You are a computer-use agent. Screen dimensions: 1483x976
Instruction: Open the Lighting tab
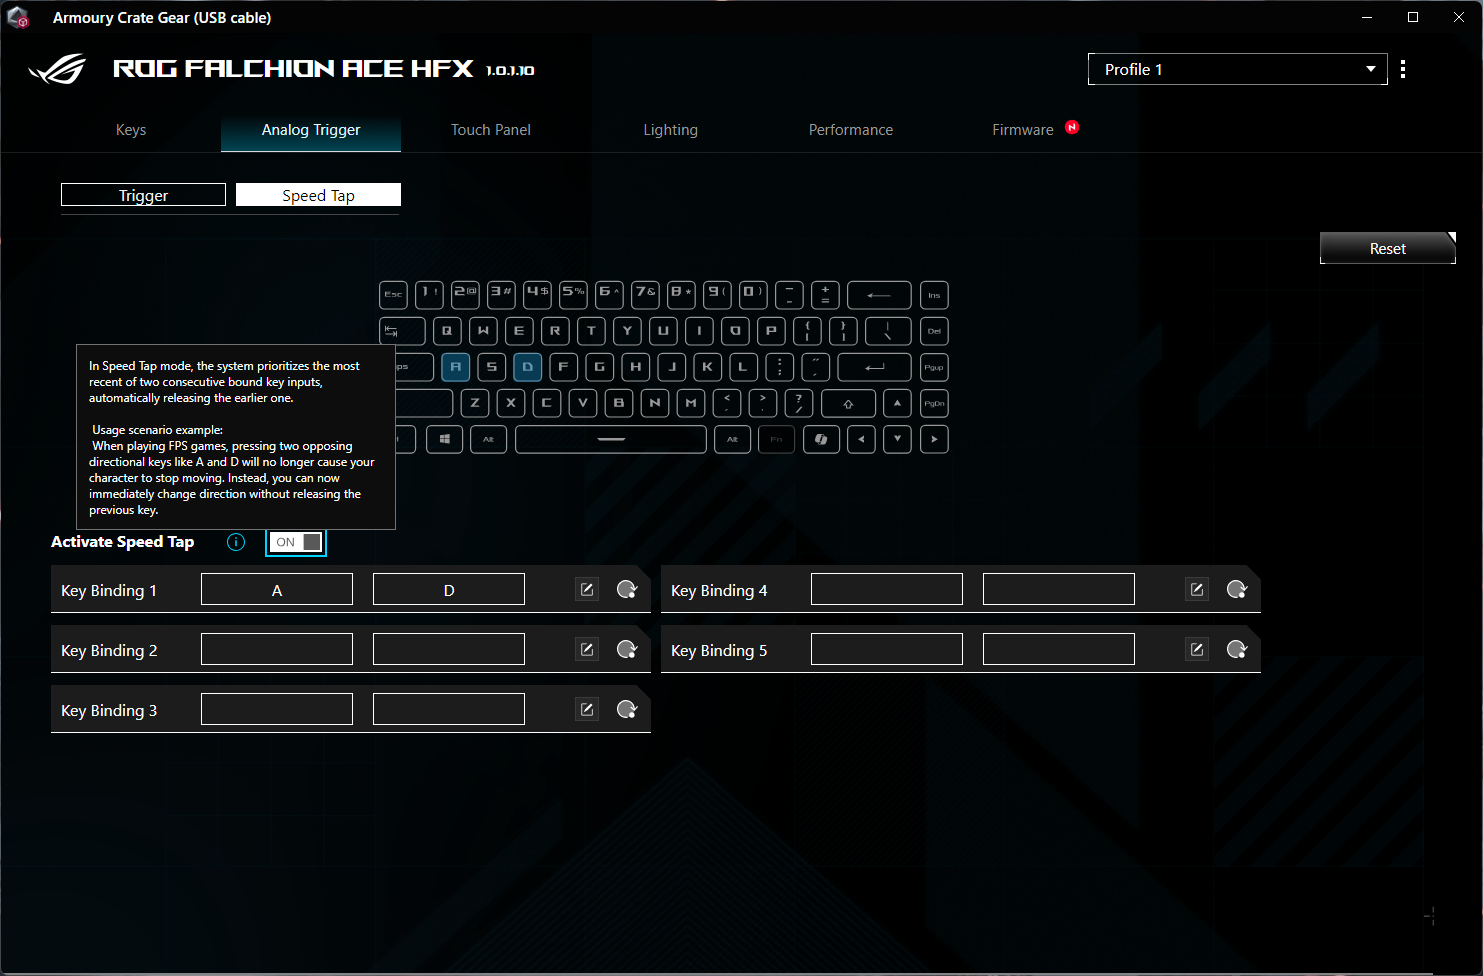pos(671,130)
